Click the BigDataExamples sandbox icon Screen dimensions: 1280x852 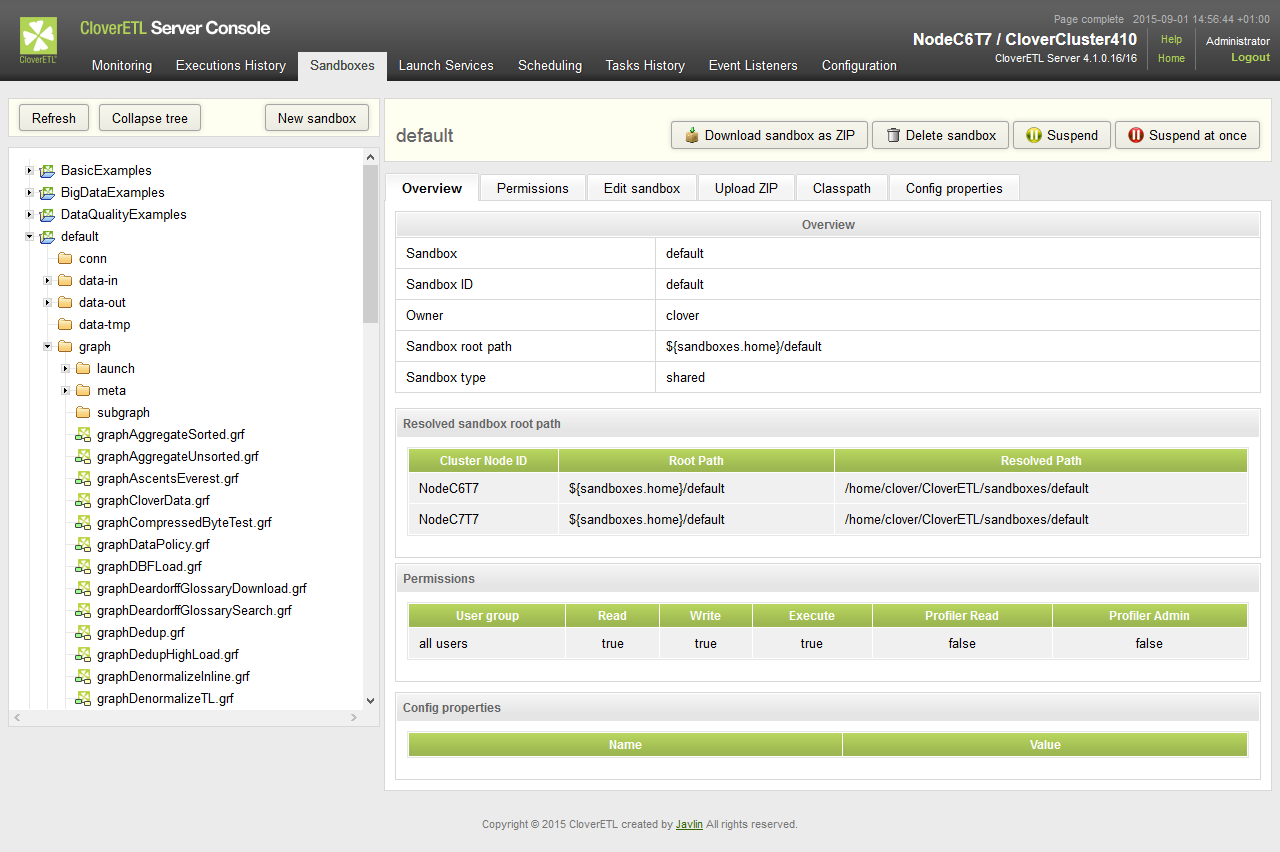(47, 193)
